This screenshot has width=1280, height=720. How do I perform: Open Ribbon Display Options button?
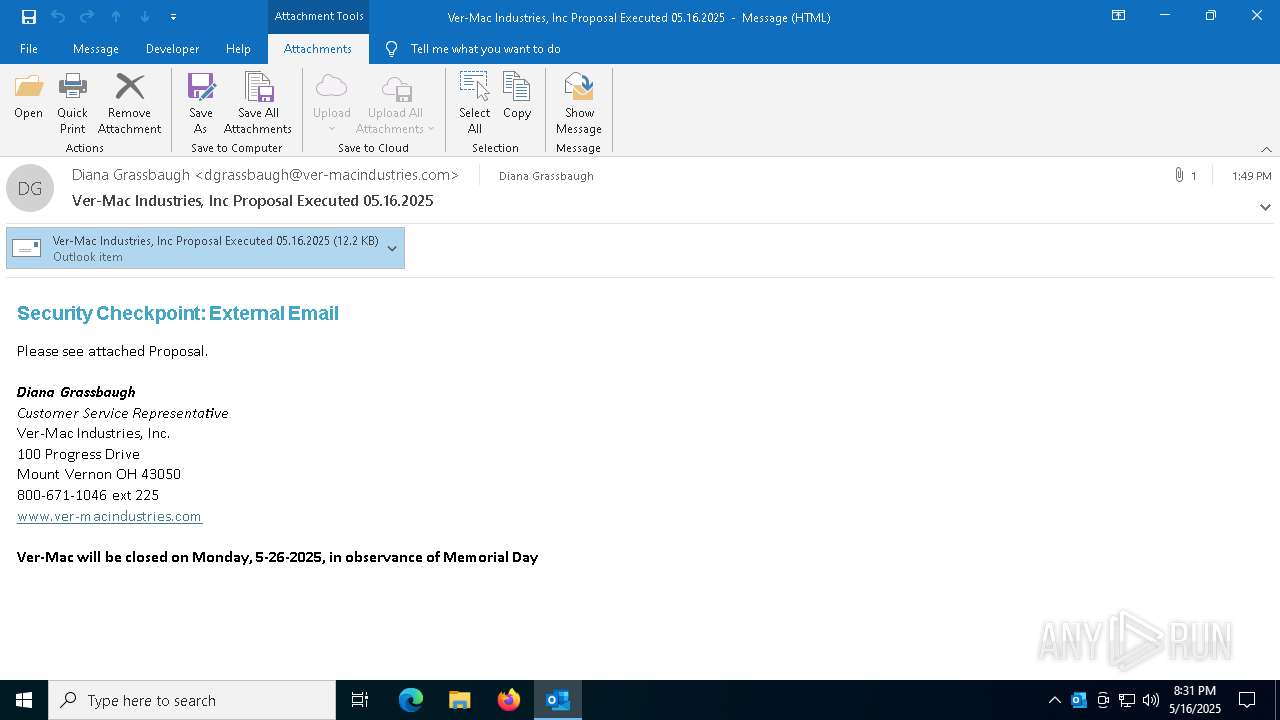click(x=1118, y=16)
